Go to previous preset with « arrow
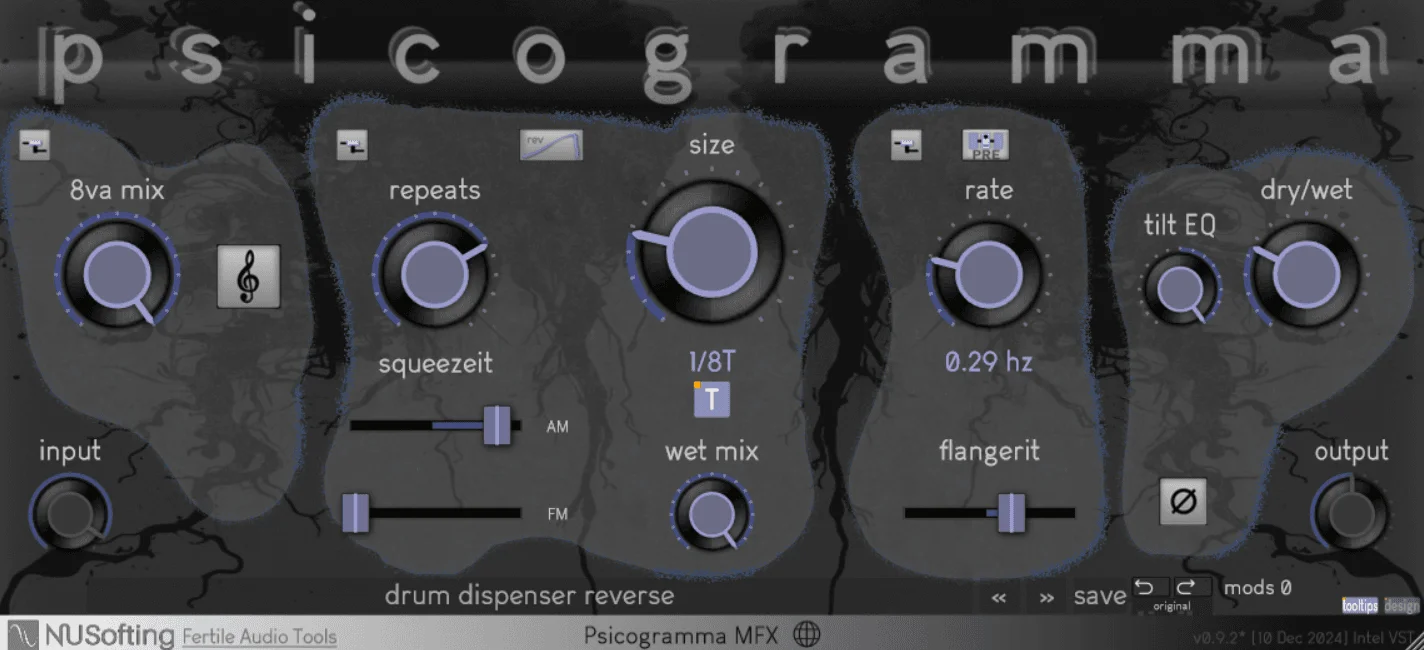 coord(999,597)
